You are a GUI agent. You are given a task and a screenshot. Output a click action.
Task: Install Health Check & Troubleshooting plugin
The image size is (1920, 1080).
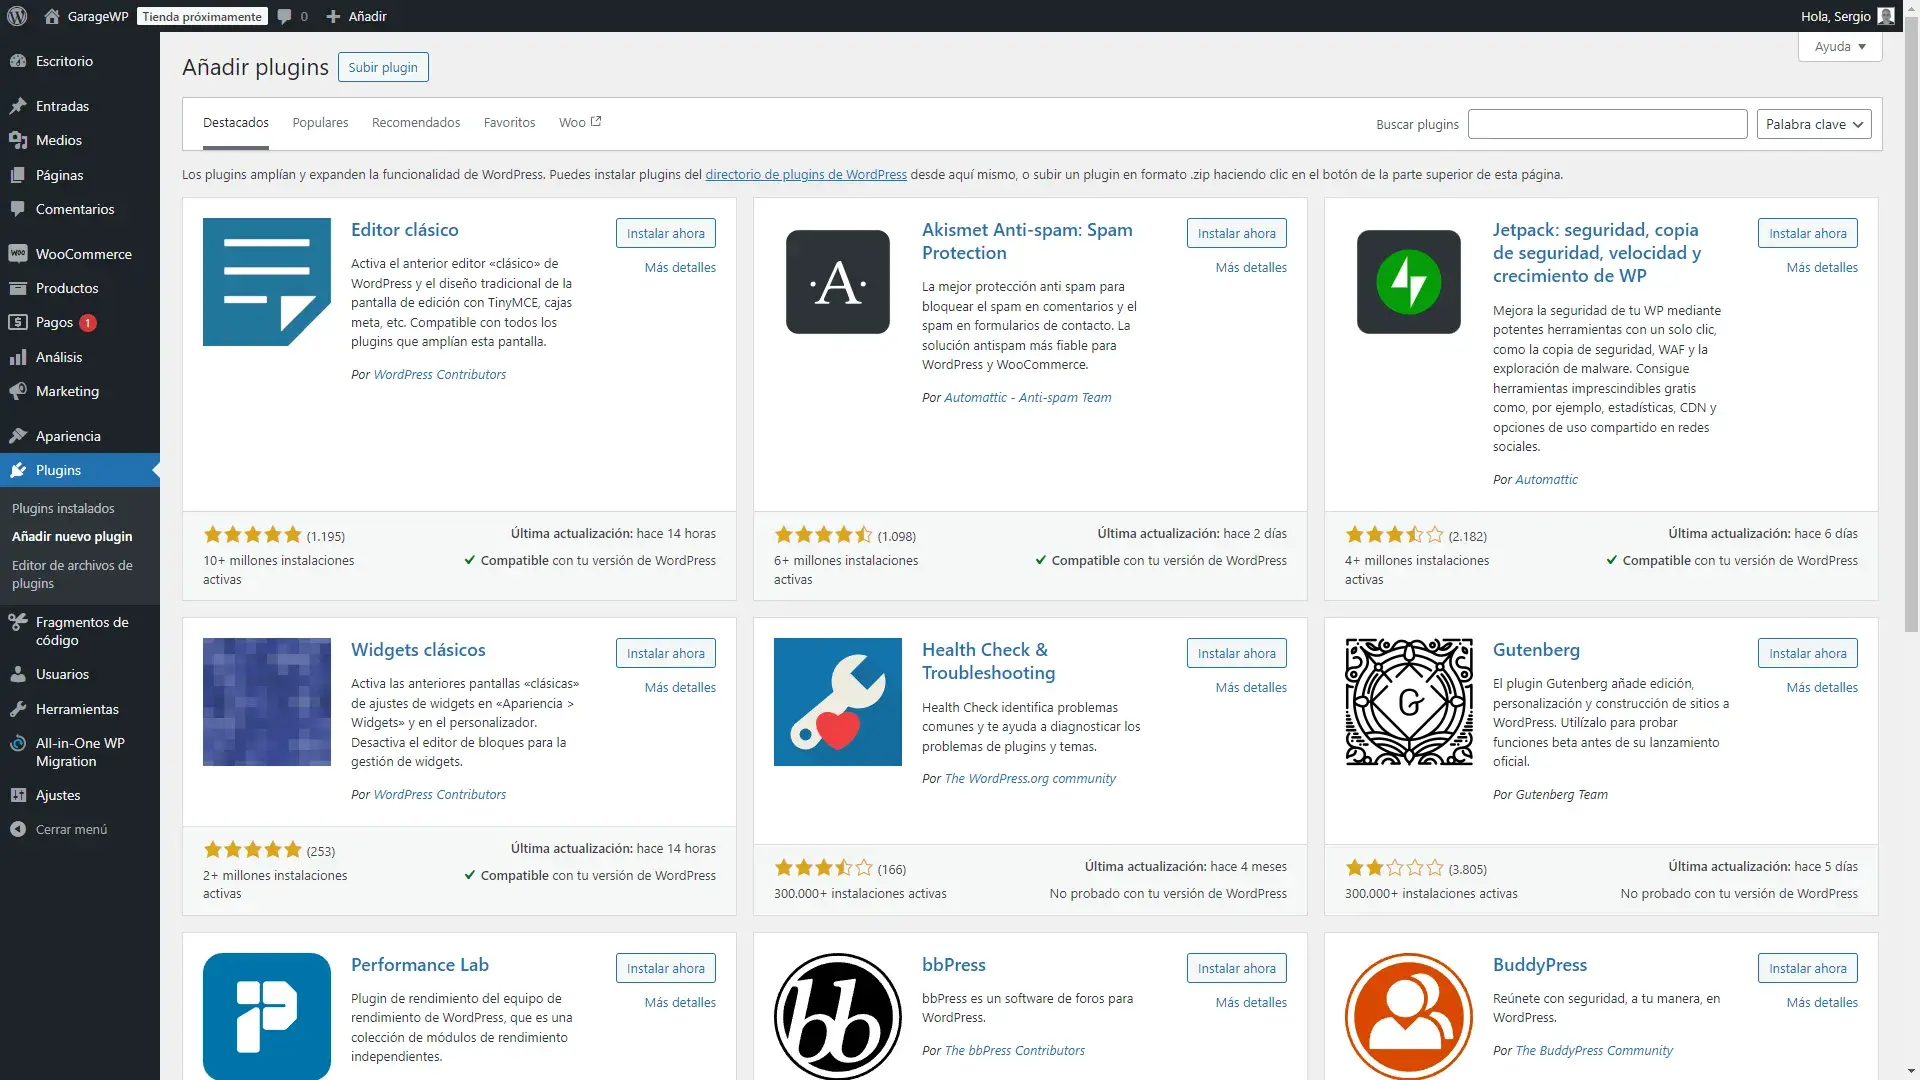[1237, 653]
